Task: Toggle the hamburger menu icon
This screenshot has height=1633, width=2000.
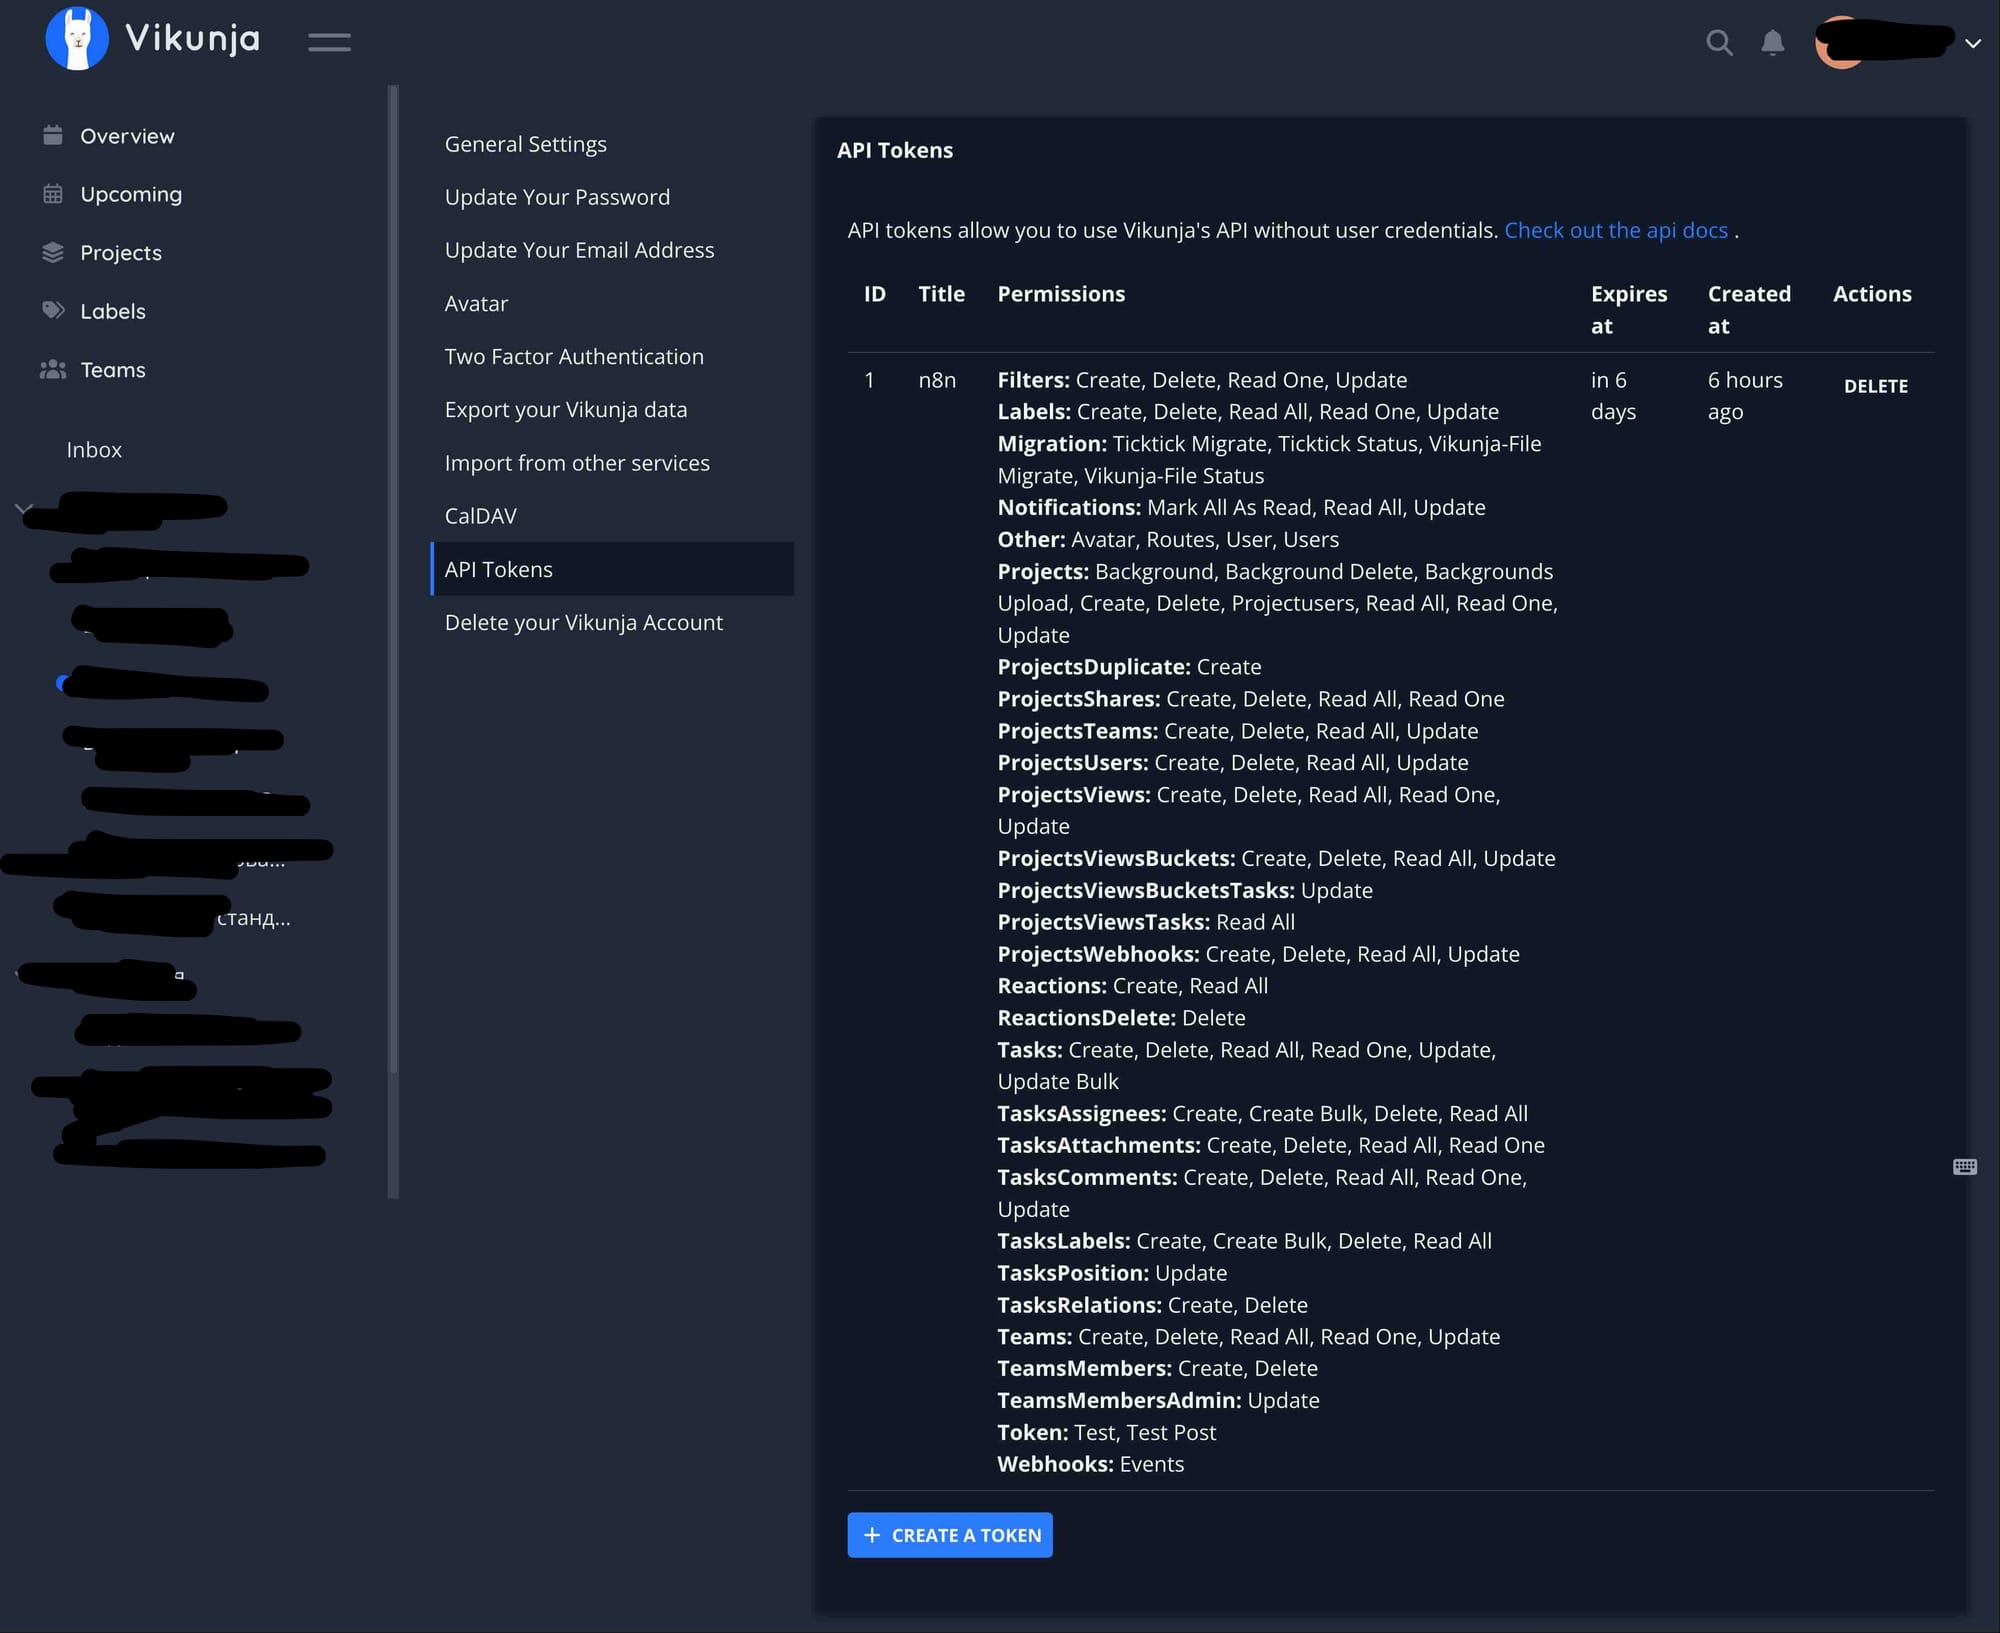Action: point(329,42)
